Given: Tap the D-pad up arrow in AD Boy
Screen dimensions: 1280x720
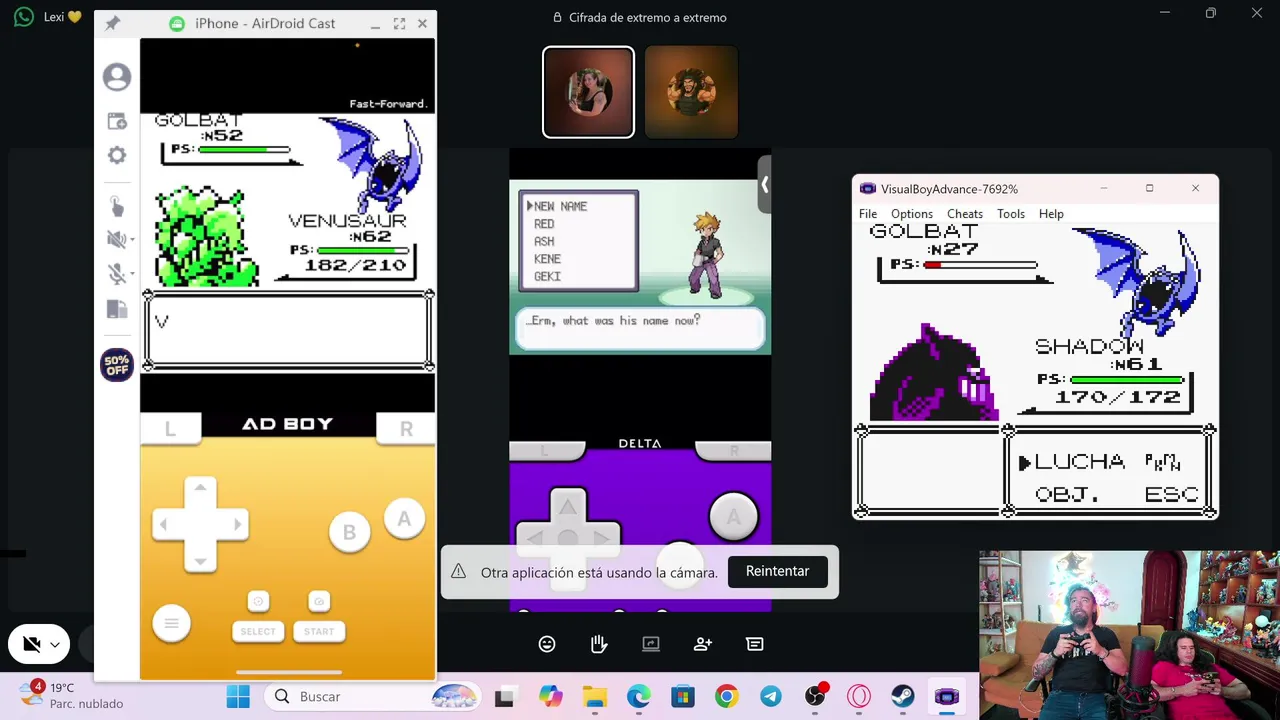Looking at the screenshot, I should (200, 488).
